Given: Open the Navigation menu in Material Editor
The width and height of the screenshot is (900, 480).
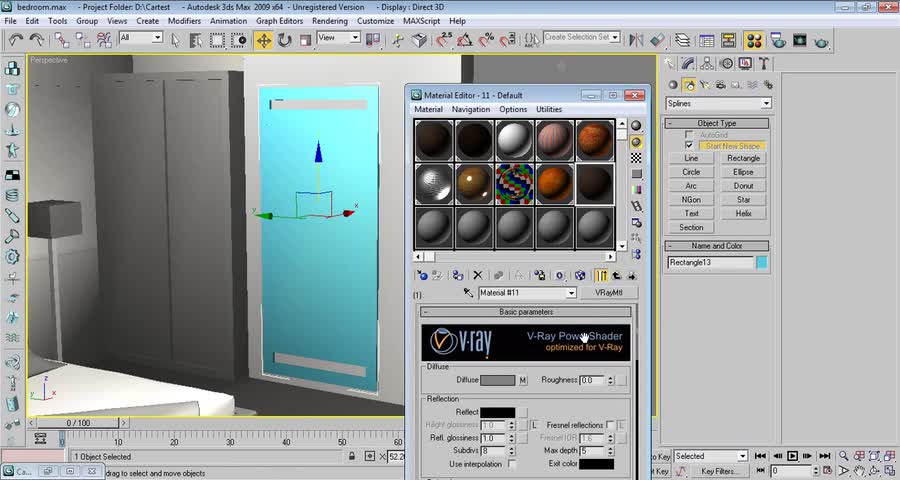Looking at the screenshot, I should (471, 109).
